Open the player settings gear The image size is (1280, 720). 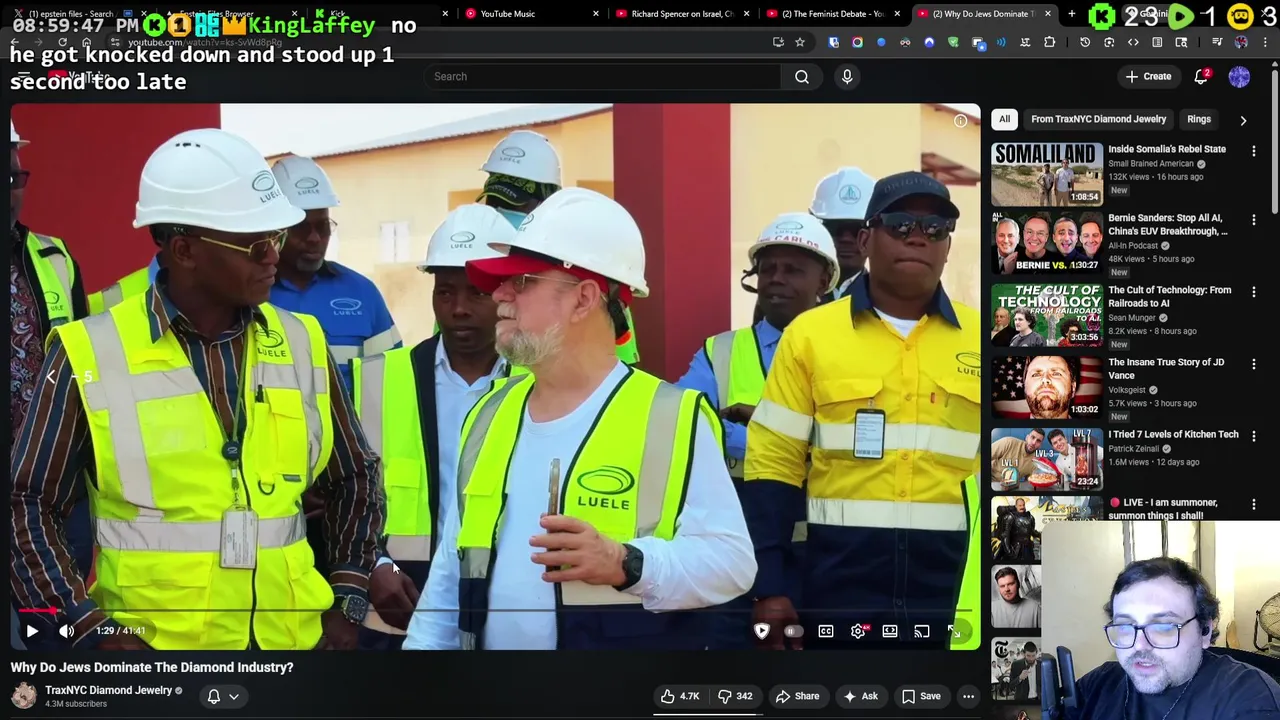(858, 632)
